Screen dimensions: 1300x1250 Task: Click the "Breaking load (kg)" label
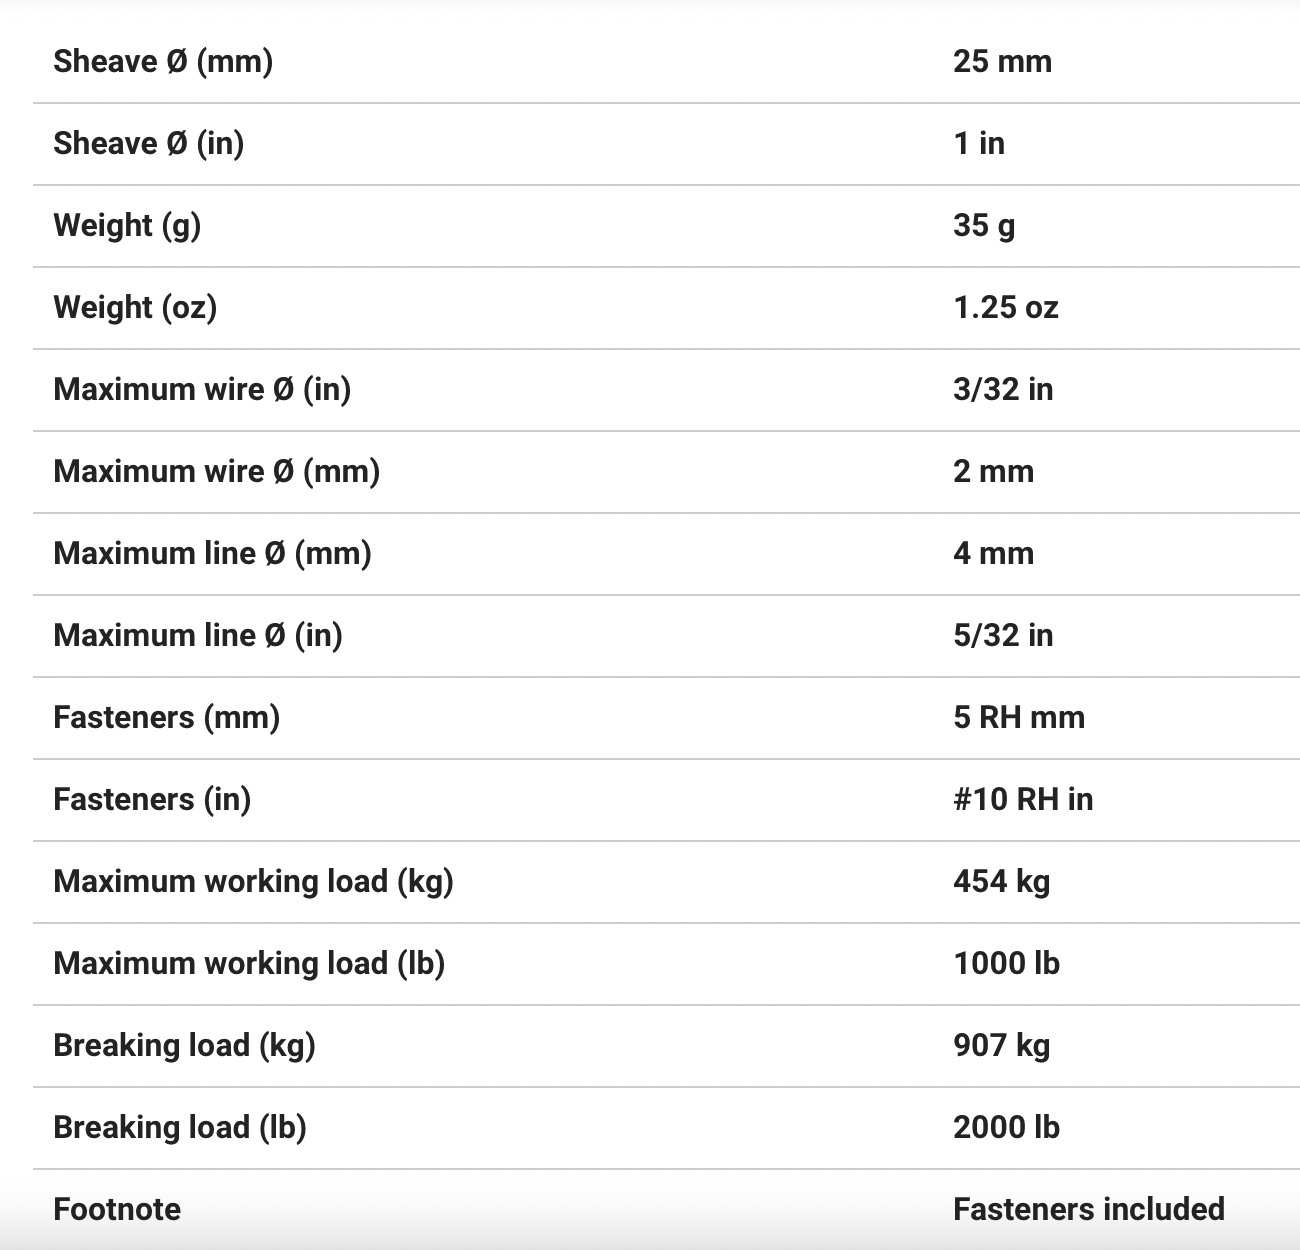point(184,1045)
